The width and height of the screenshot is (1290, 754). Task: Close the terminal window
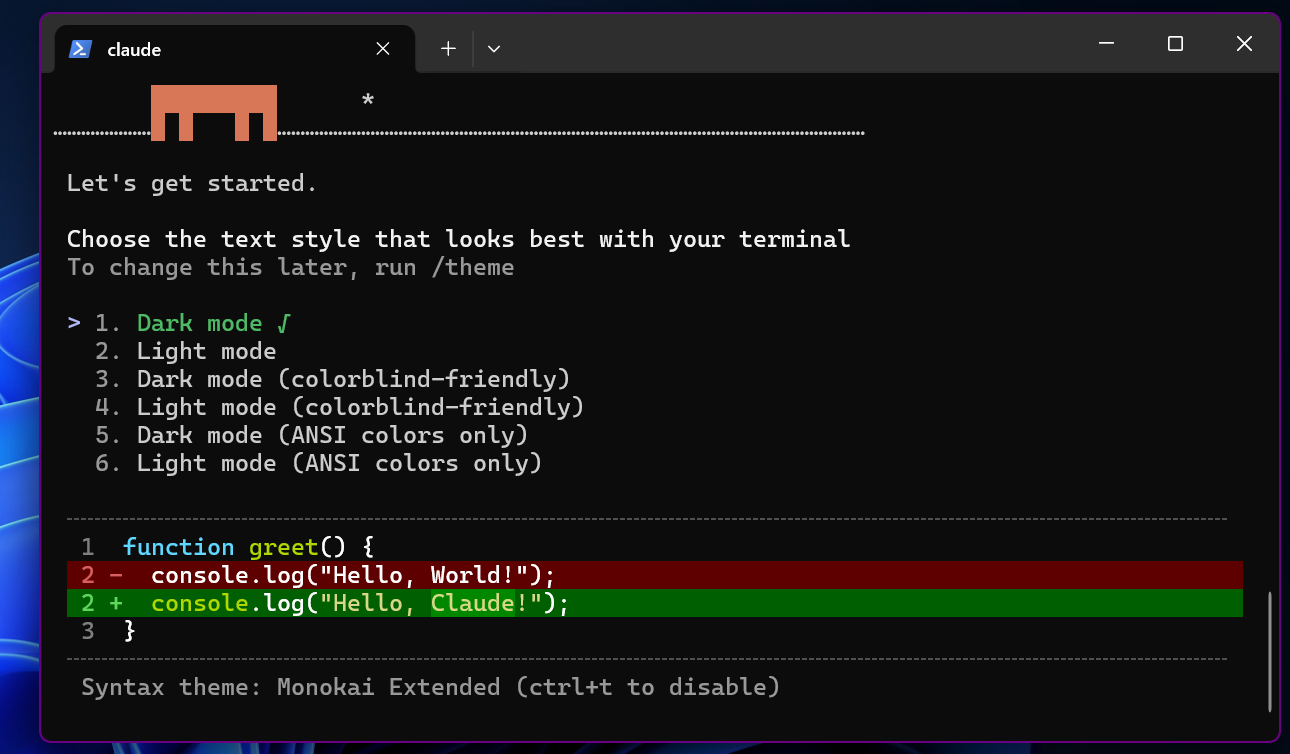pyautogui.click(x=1244, y=44)
